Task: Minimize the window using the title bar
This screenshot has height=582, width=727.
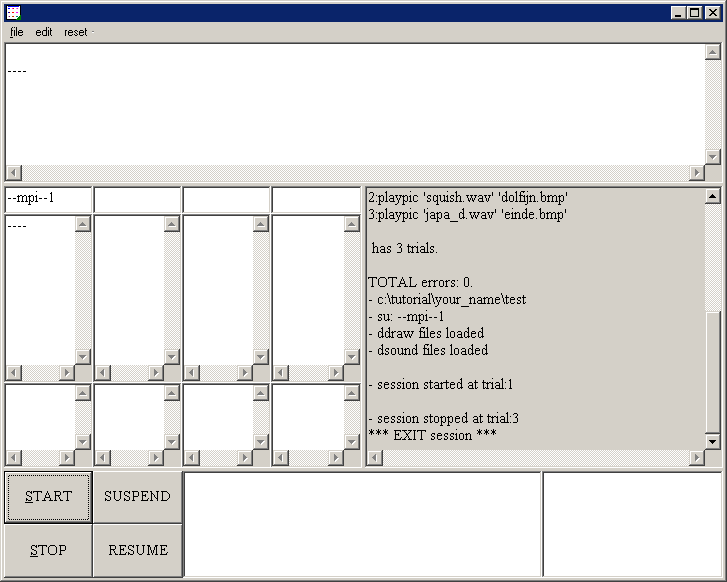Action: (x=678, y=13)
